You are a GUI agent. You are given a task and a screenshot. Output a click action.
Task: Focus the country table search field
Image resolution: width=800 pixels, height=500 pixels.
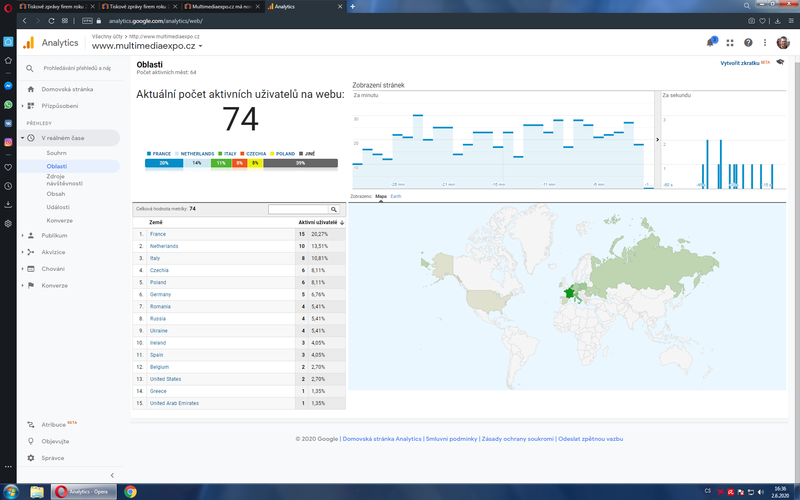tap(298, 209)
